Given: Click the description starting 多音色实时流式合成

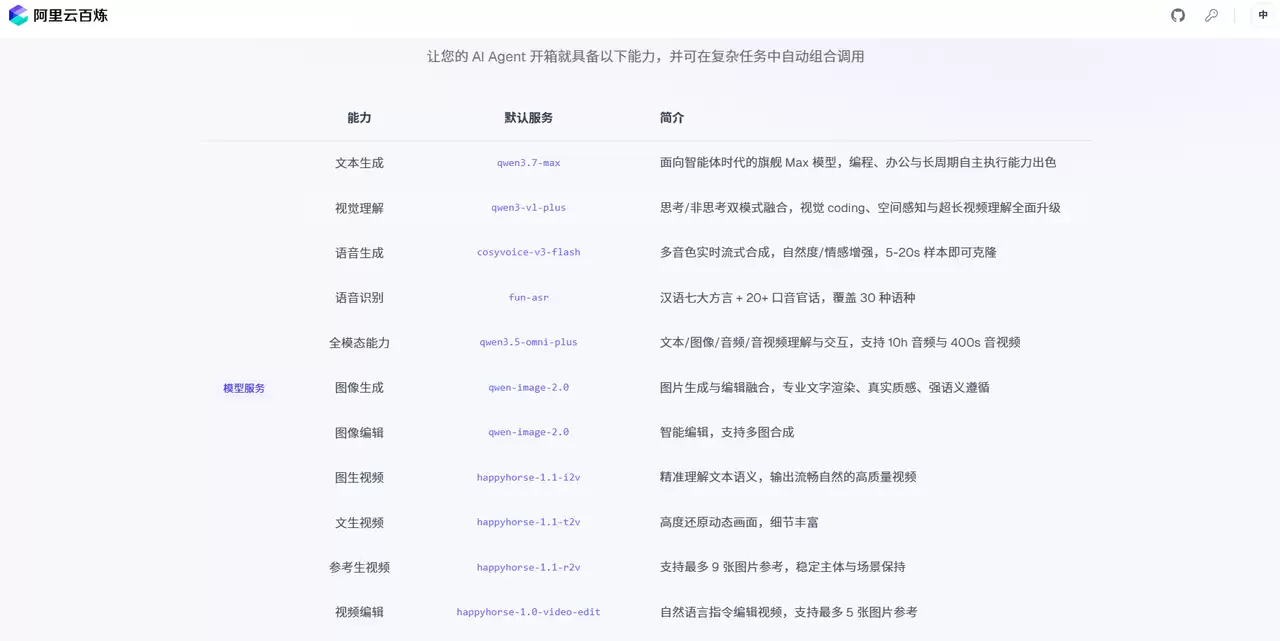Looking at the screenshot, I should point(828,253).
